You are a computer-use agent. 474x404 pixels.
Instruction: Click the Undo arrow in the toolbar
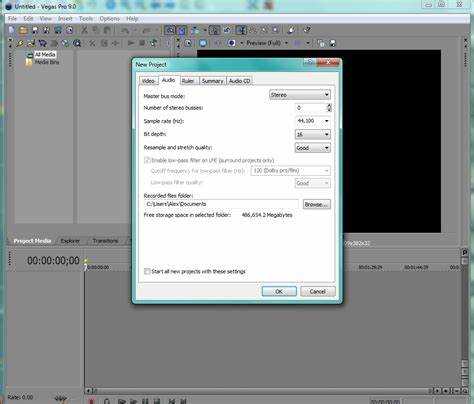(x=125, y=30)
